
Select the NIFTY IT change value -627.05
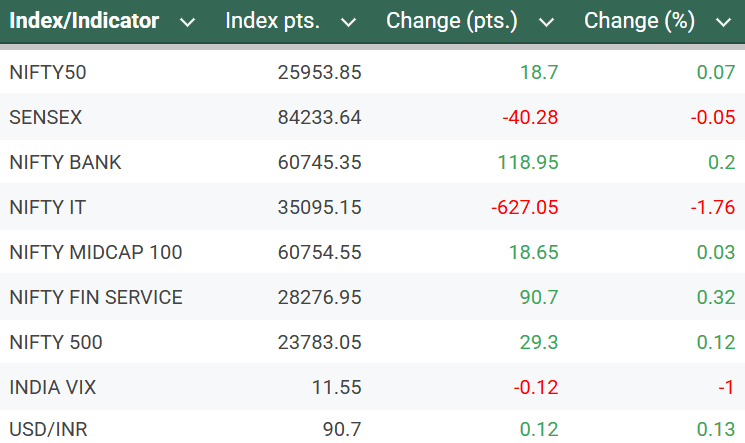(524, 207)
